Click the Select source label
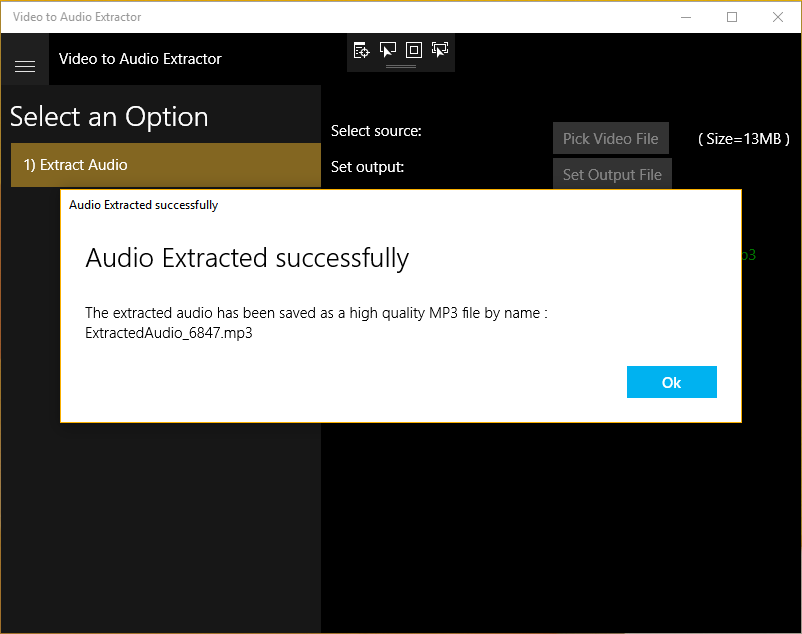802x634 pixels. coord(376,131)
